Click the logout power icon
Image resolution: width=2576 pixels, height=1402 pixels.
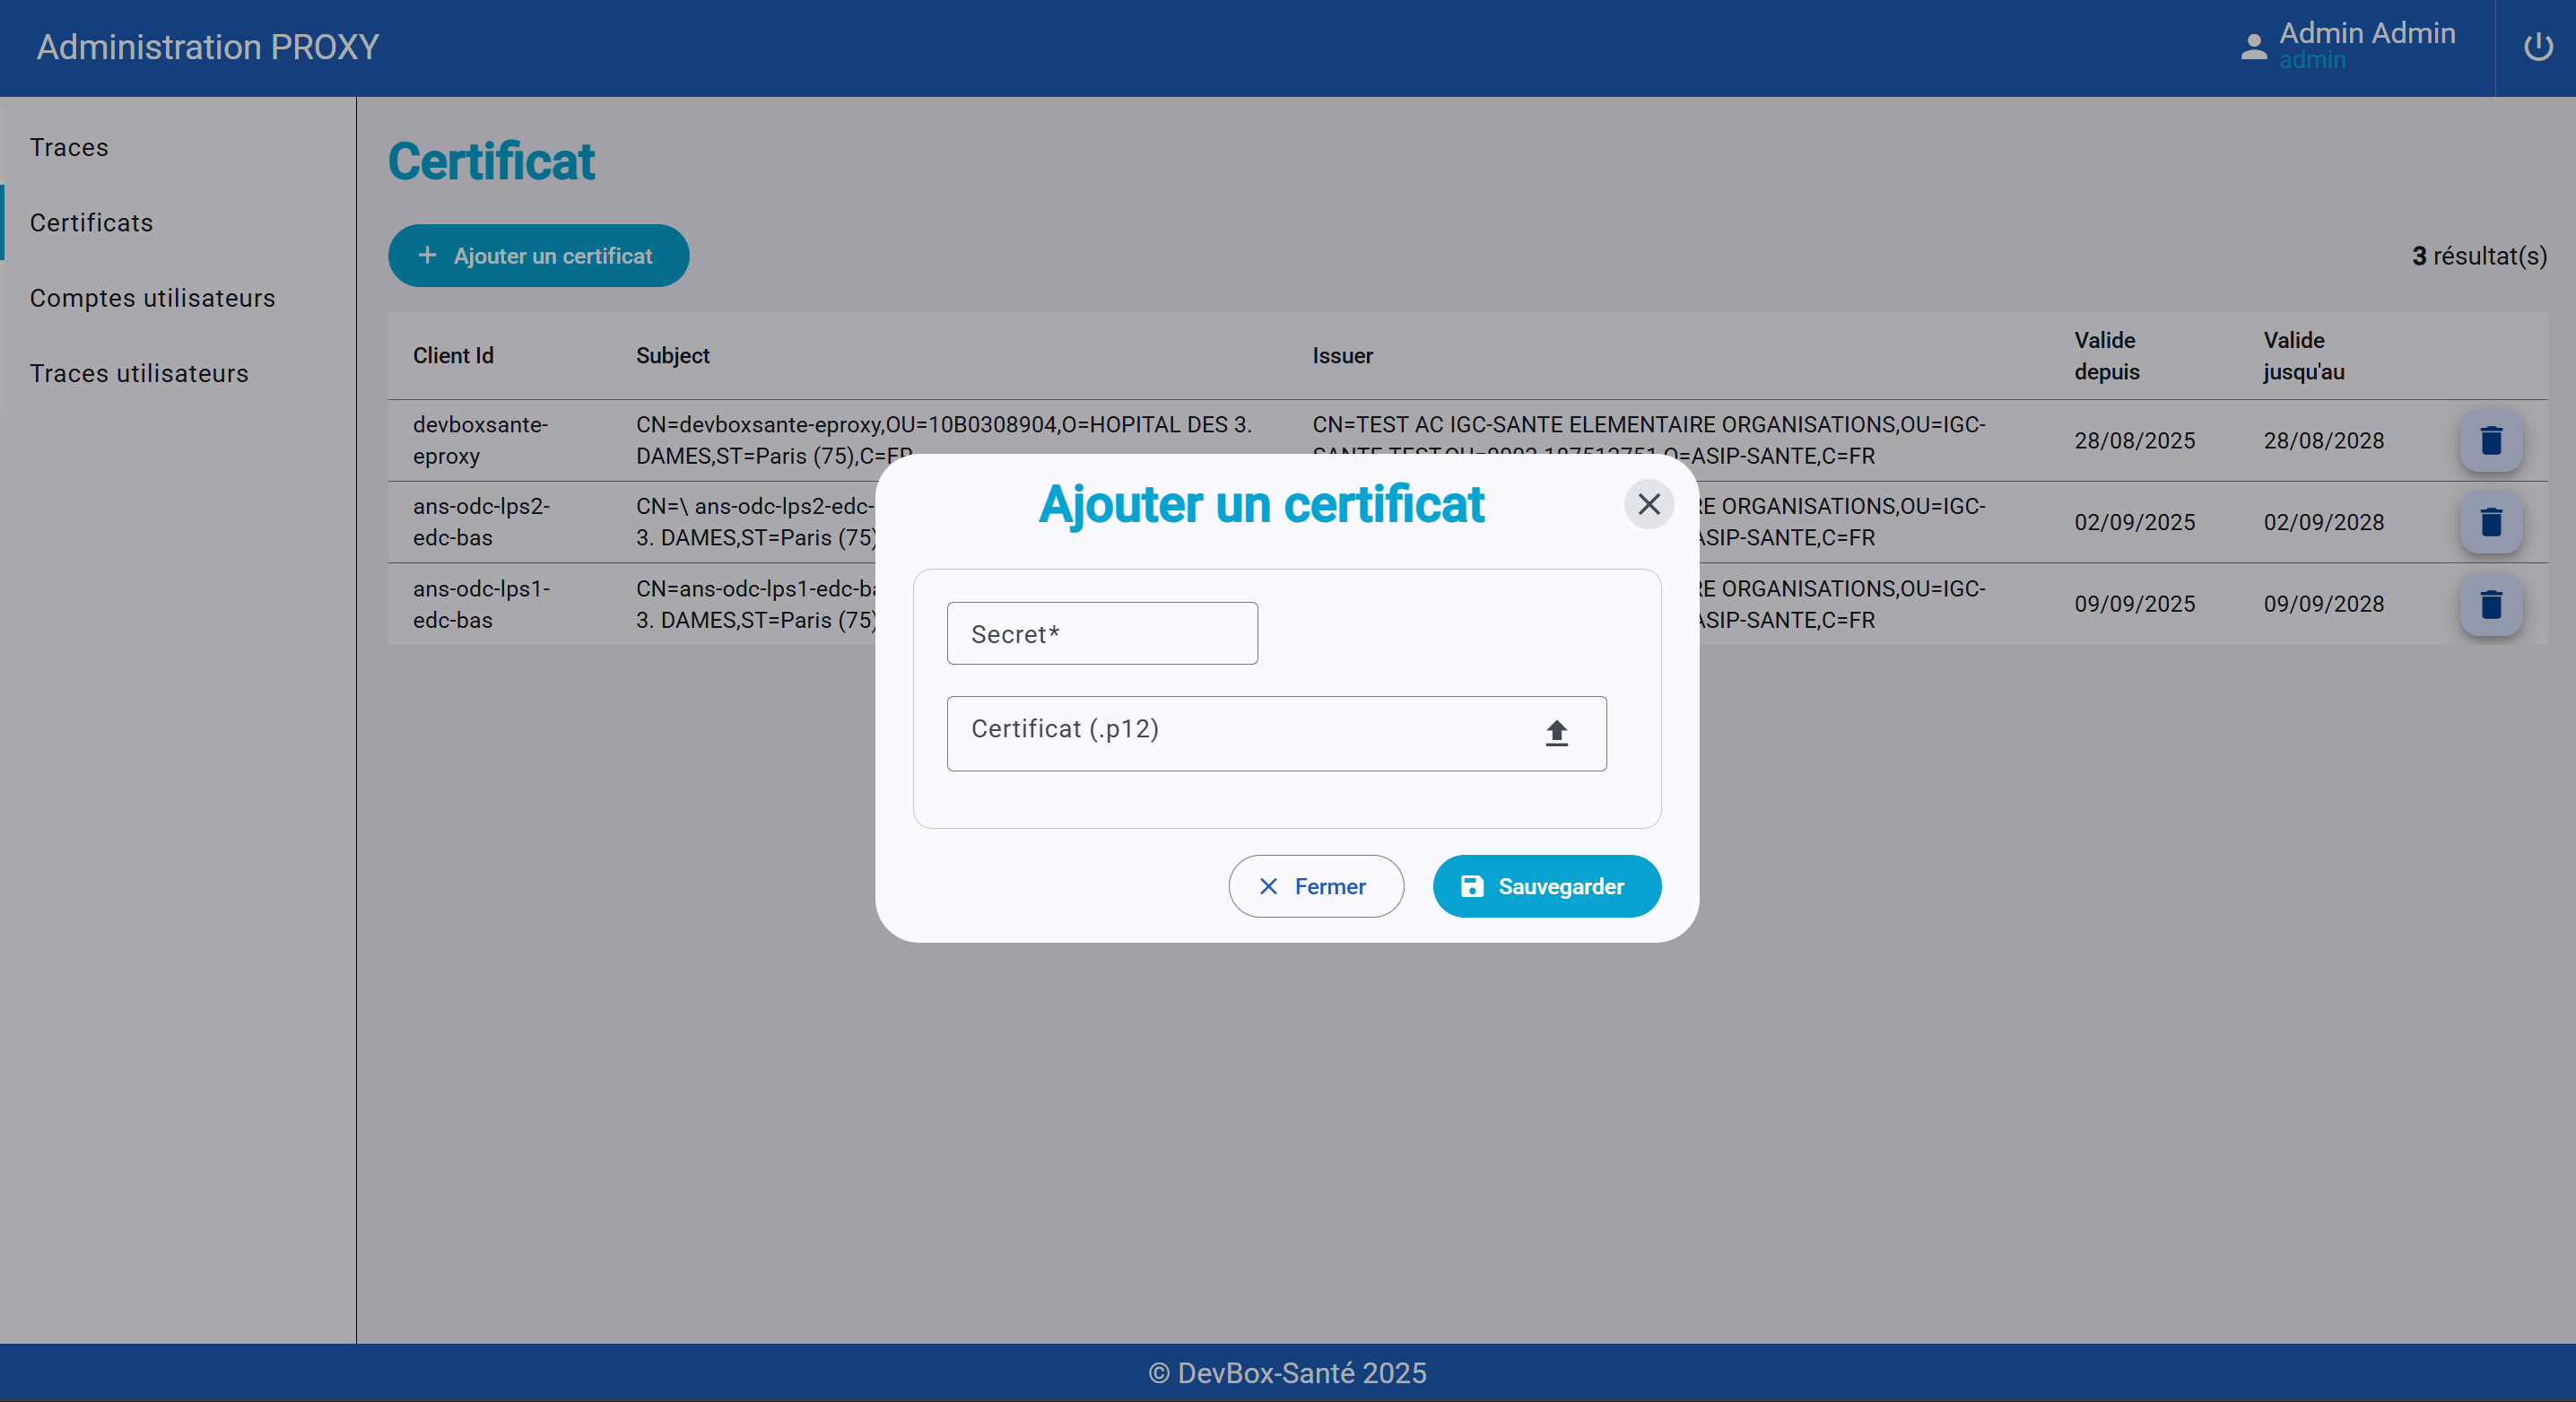[2537, 46]
